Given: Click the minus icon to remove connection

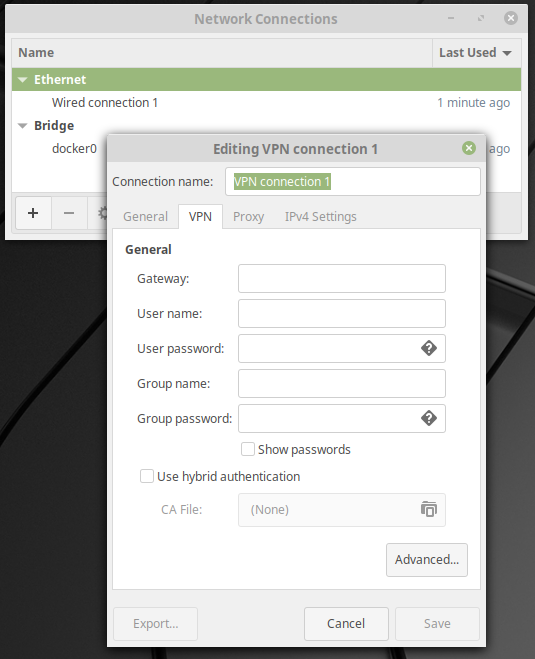Looking at the screenshot, I should coord(69,213).
